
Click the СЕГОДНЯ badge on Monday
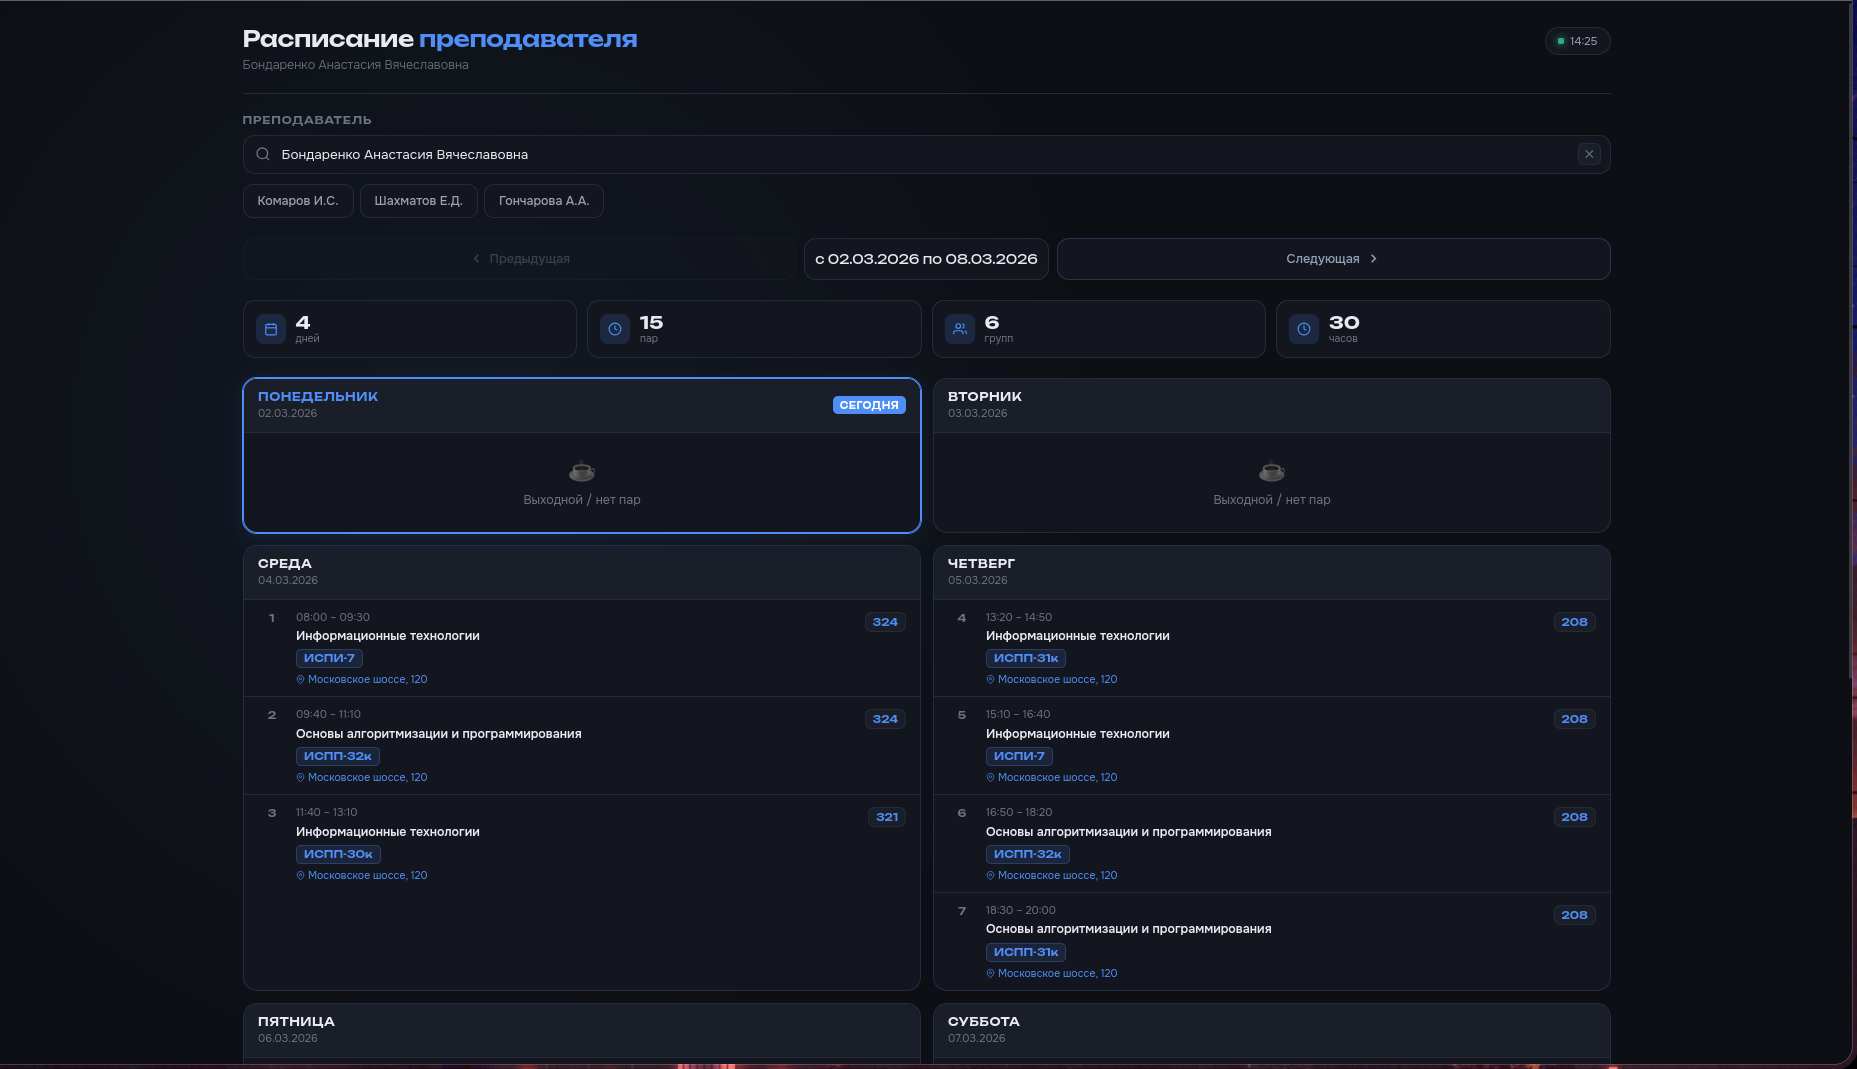[868, 404]
